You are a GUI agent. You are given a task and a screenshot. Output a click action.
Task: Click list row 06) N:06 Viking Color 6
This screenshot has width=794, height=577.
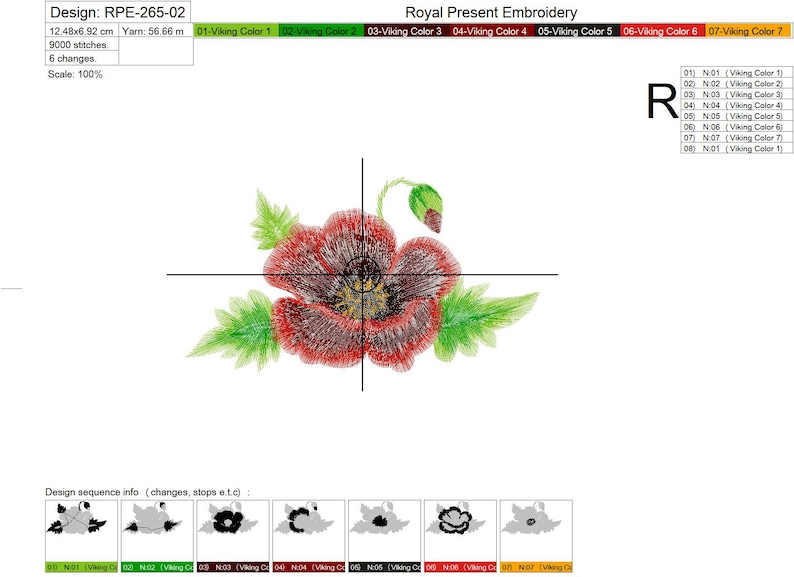tap(736, 127)
